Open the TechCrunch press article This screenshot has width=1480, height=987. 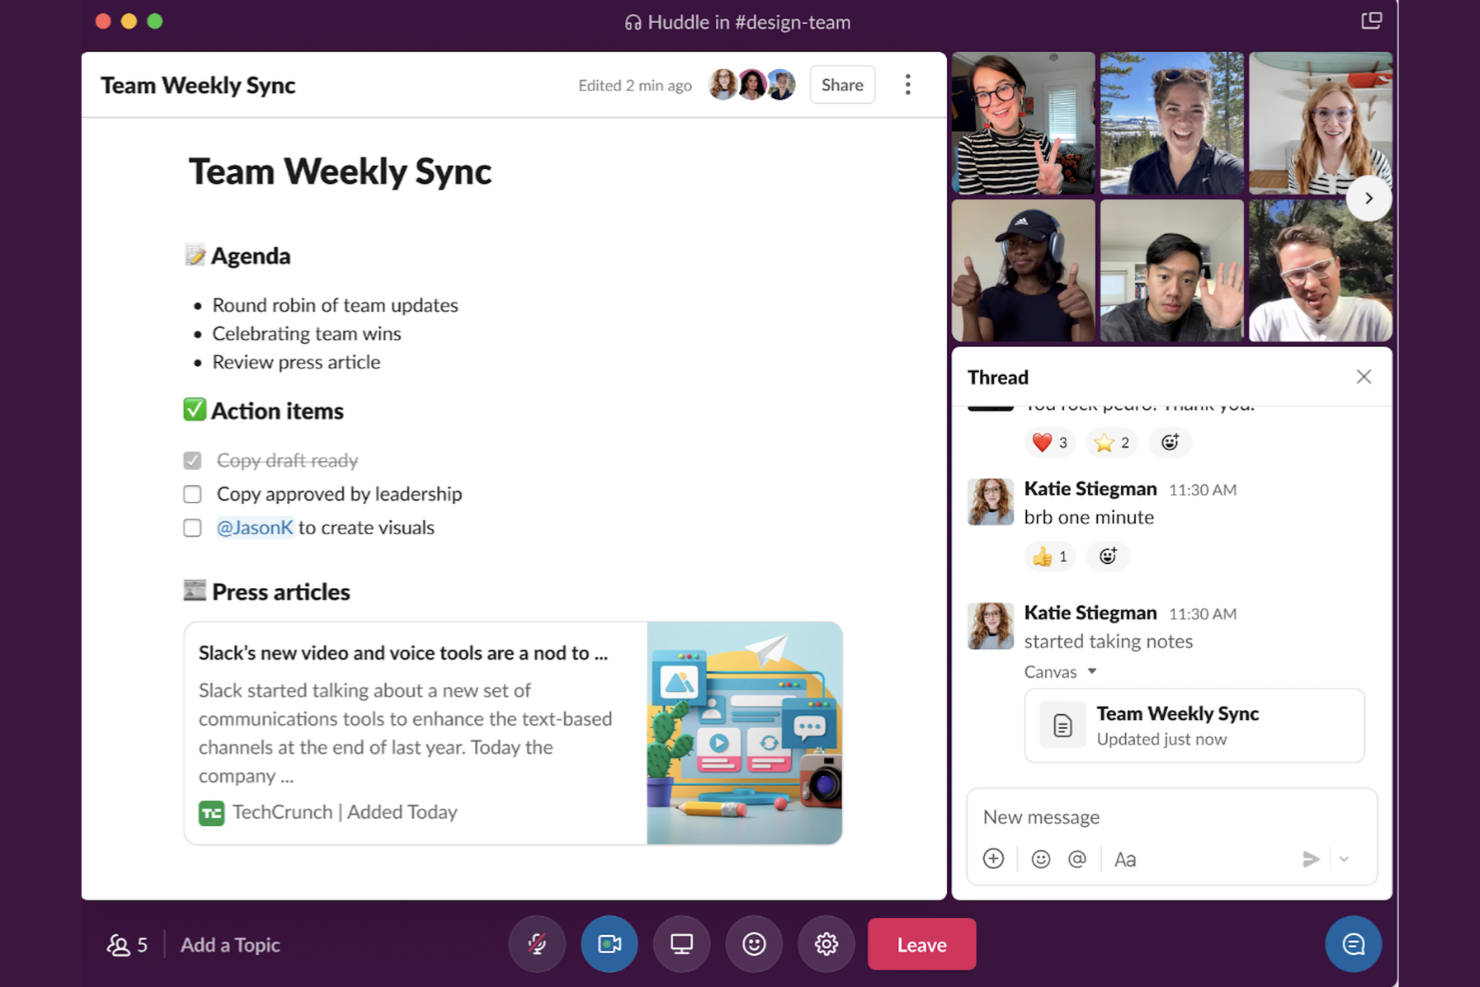(402, 652)
